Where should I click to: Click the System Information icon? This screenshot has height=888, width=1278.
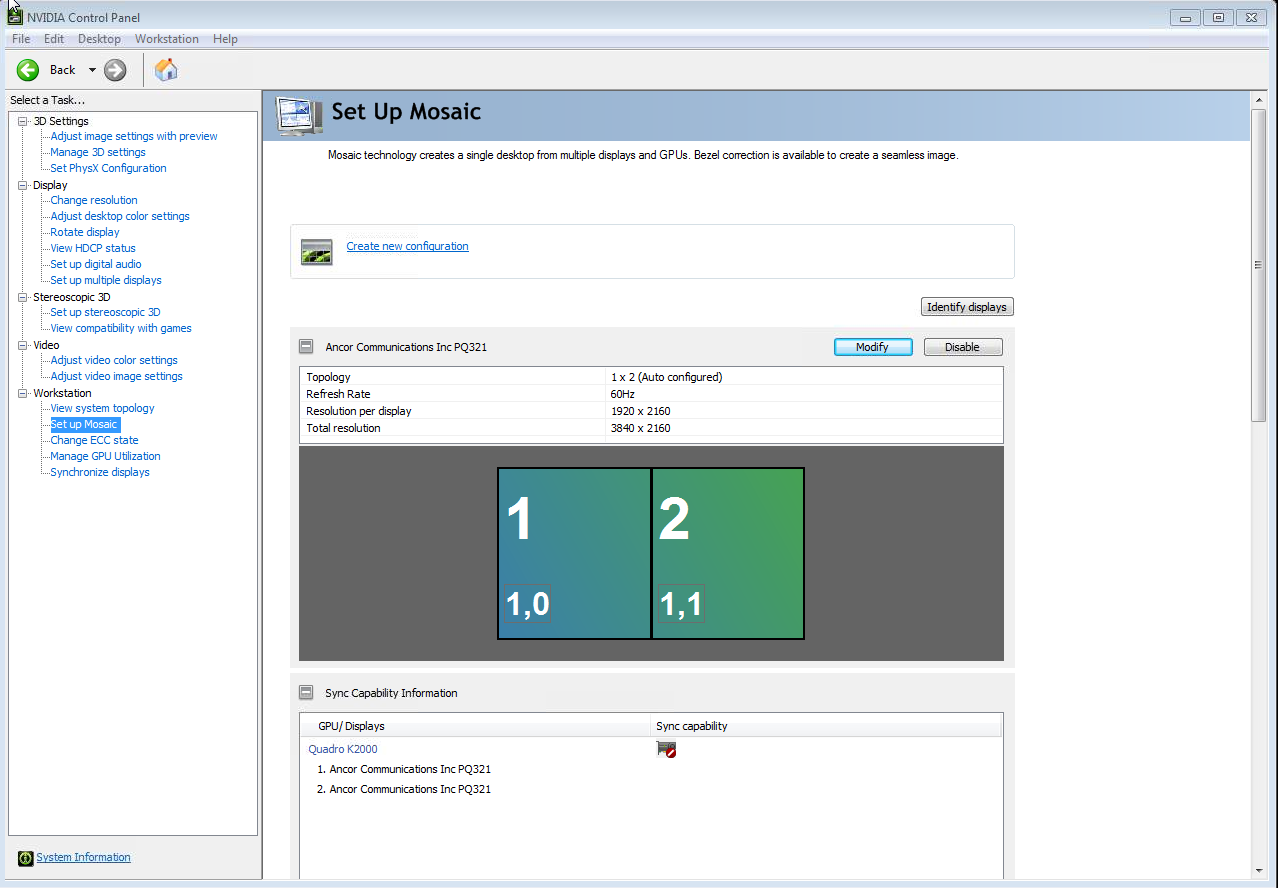pyautogui.click(x=26, y=858)
